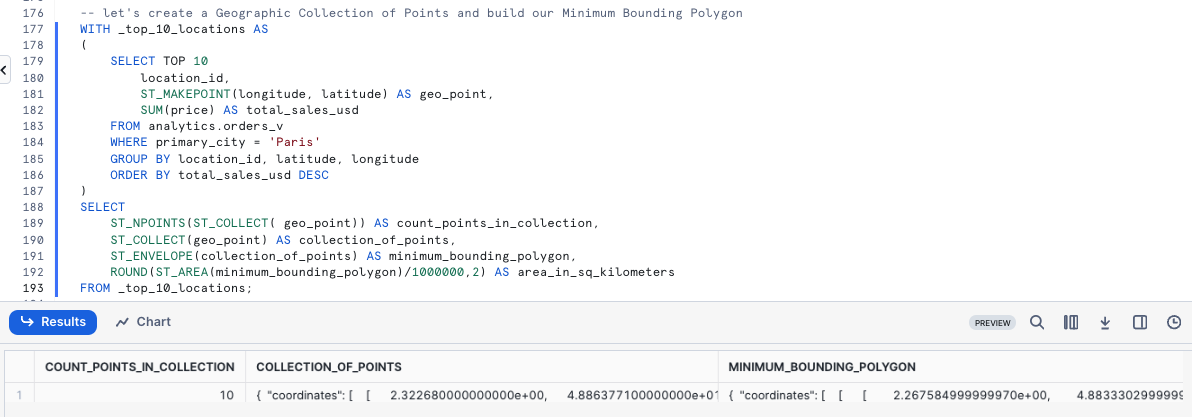Click the count cell showing 10
This screenshot has height=417, width=1192.
click(x=226, y=396)
